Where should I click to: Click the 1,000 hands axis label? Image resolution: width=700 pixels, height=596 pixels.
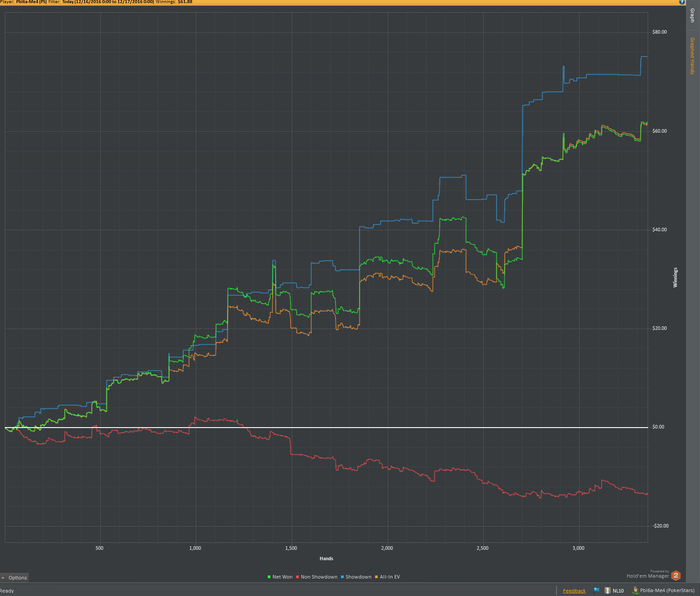point(195,548)
